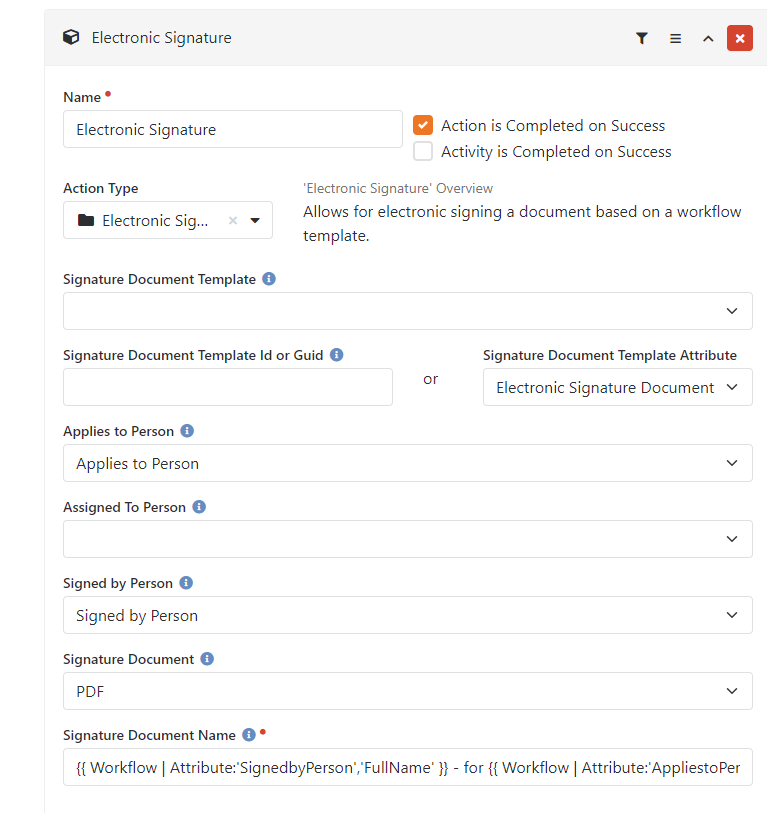767x813 pixels.
Task: Click the filter icon in the panel header
Action: (x=642, y=38)
